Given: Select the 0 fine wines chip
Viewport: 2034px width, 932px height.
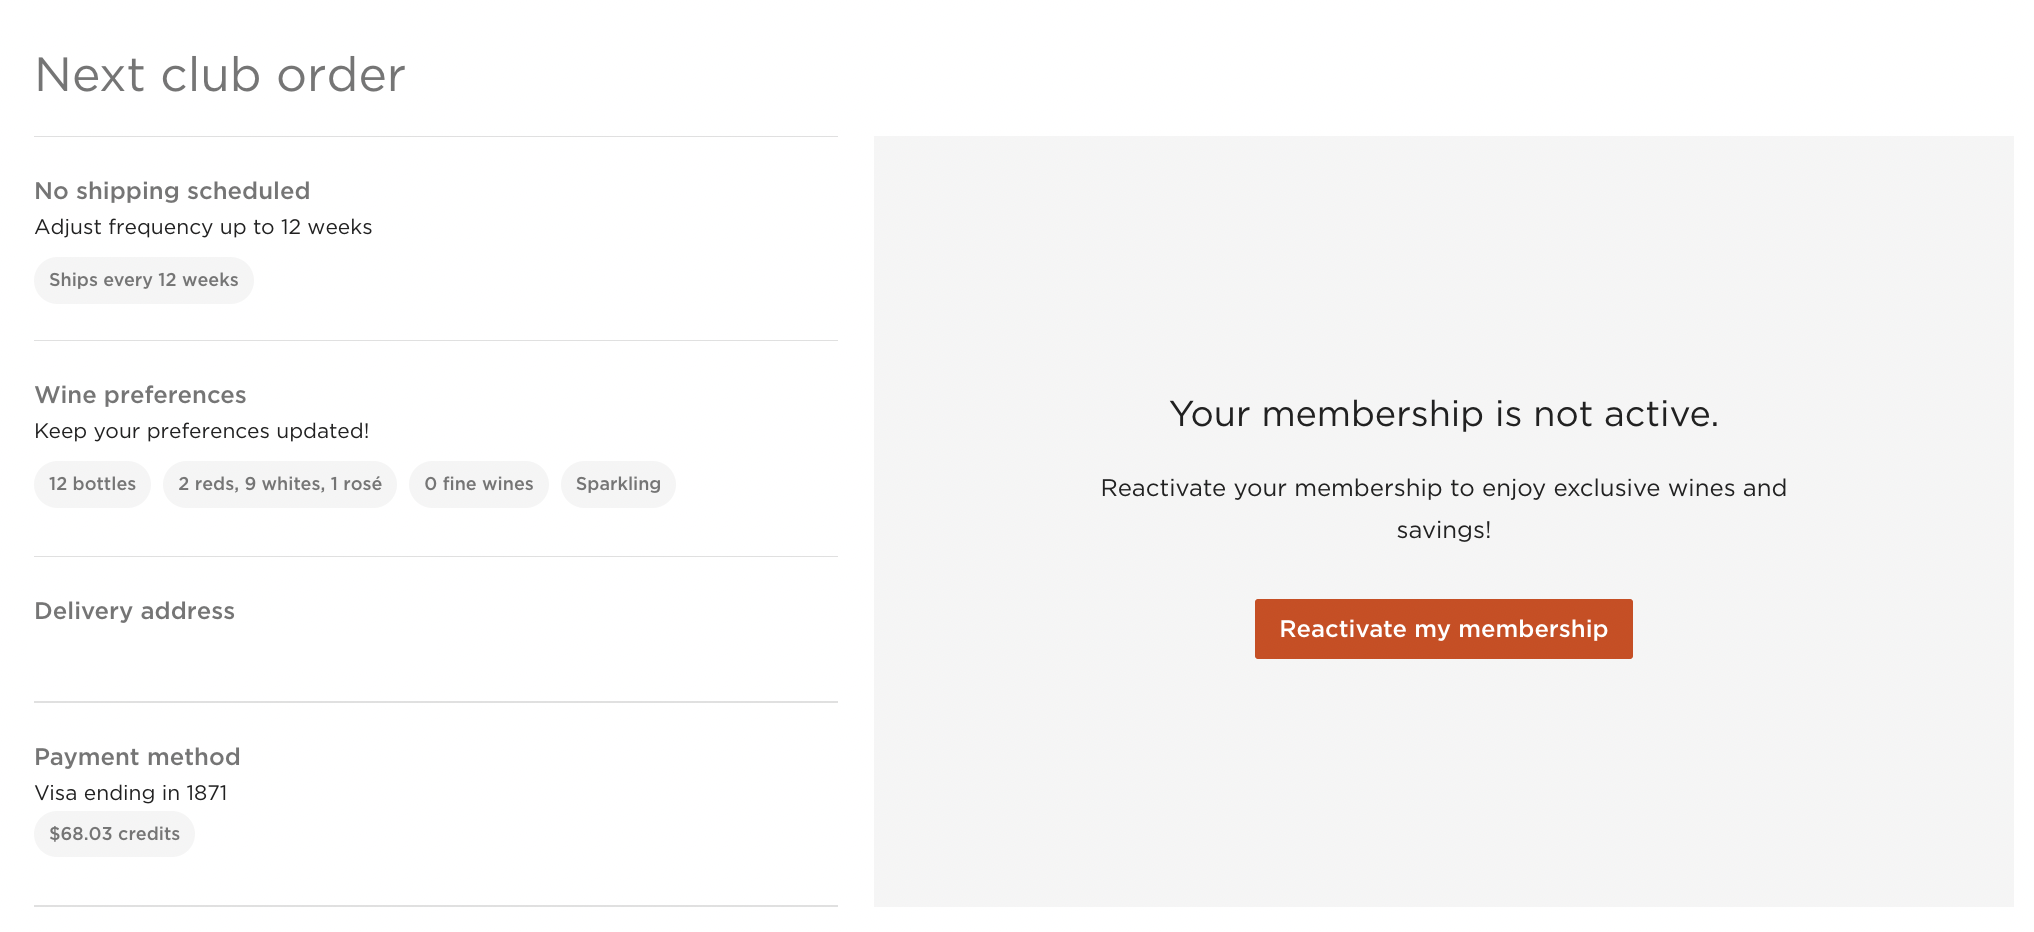Looking at the screenshot, I should 479,484.
